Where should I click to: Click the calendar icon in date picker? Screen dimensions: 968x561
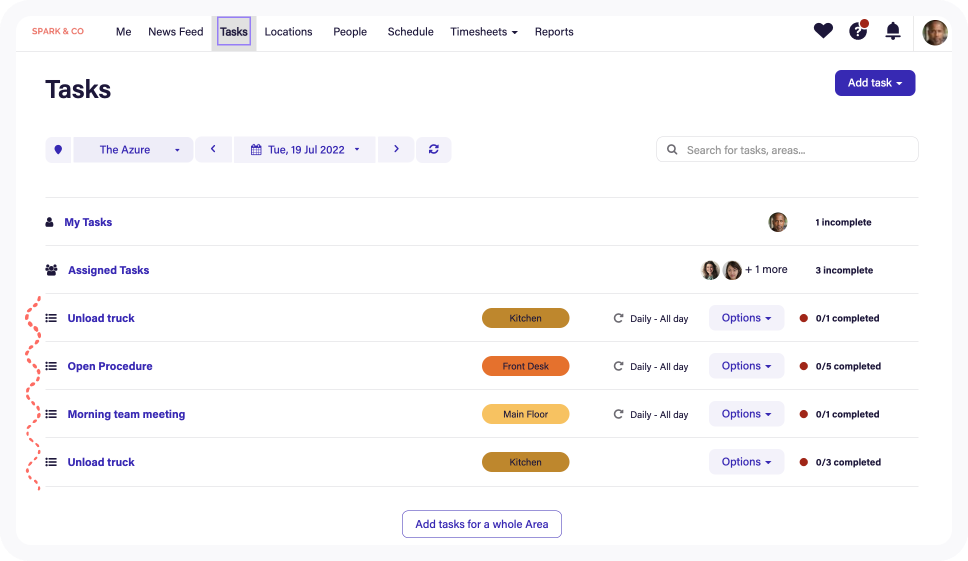coord(256,150)
